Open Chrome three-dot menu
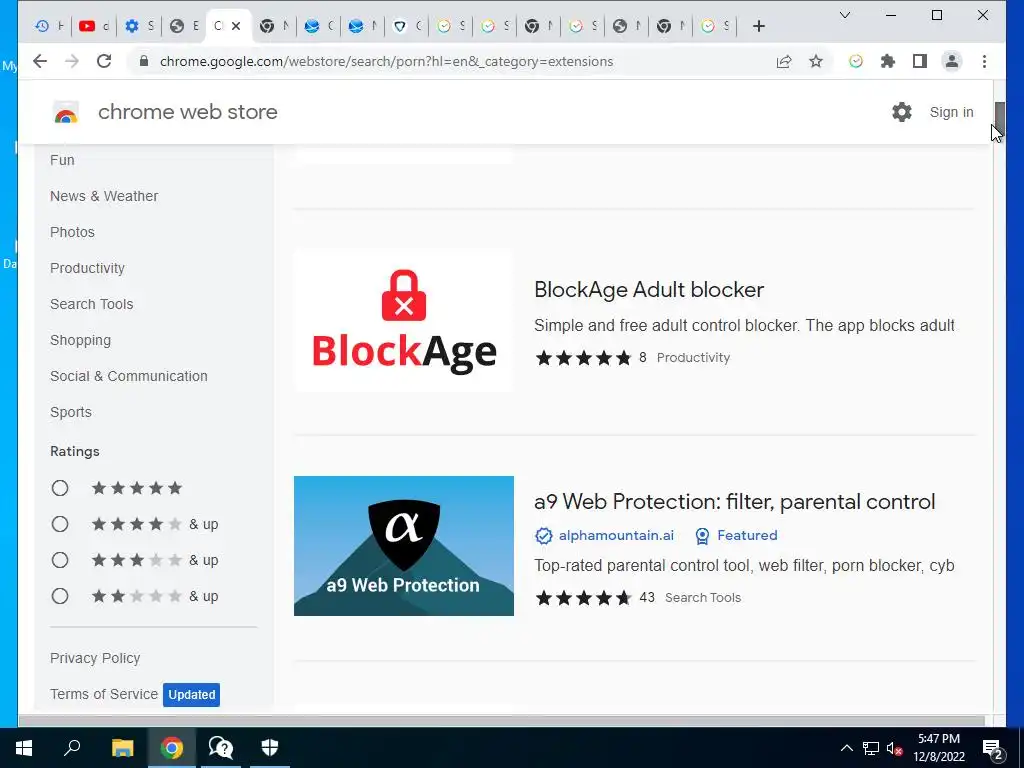The image size is (1024, 768). [x=984, y=61]
